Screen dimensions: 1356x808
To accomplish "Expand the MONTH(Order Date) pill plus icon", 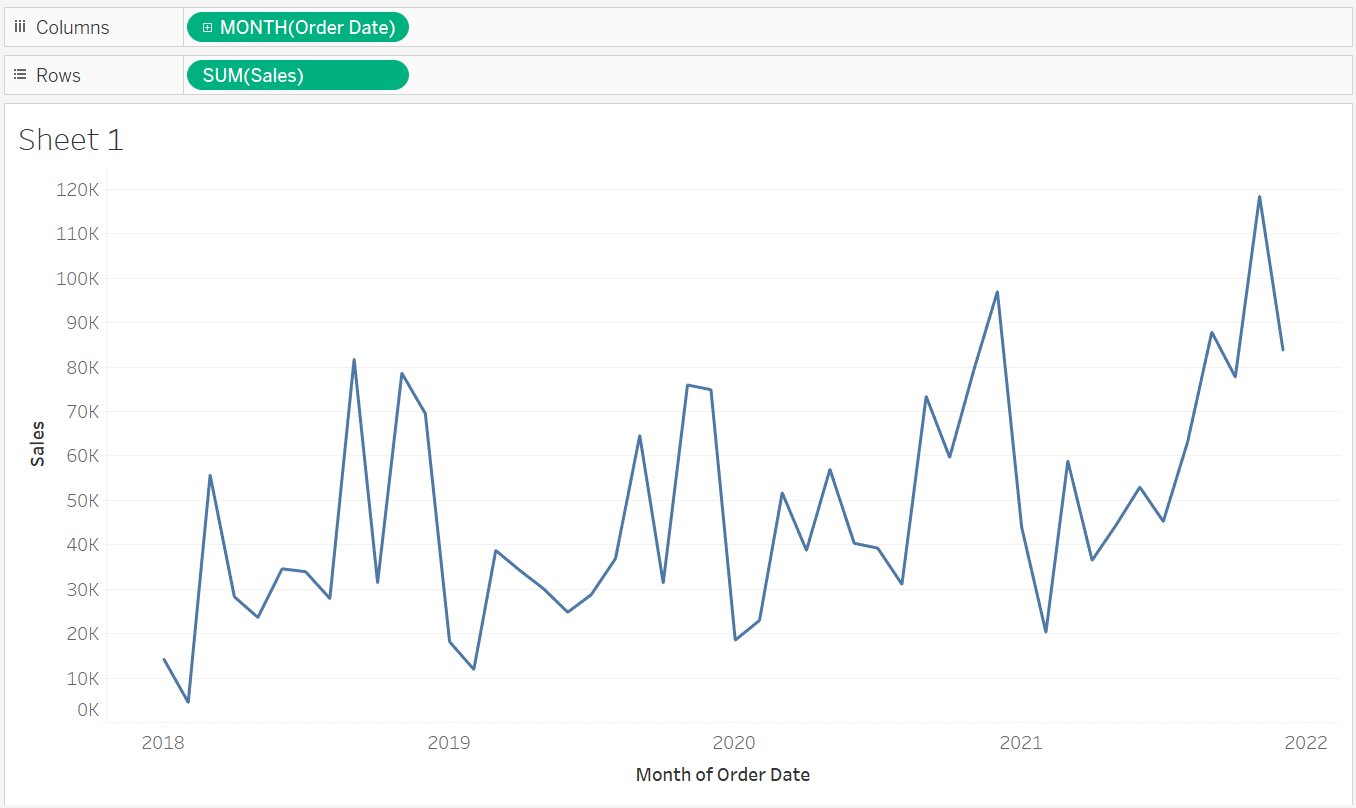I will pyautogui.click(x=207, y=28).
